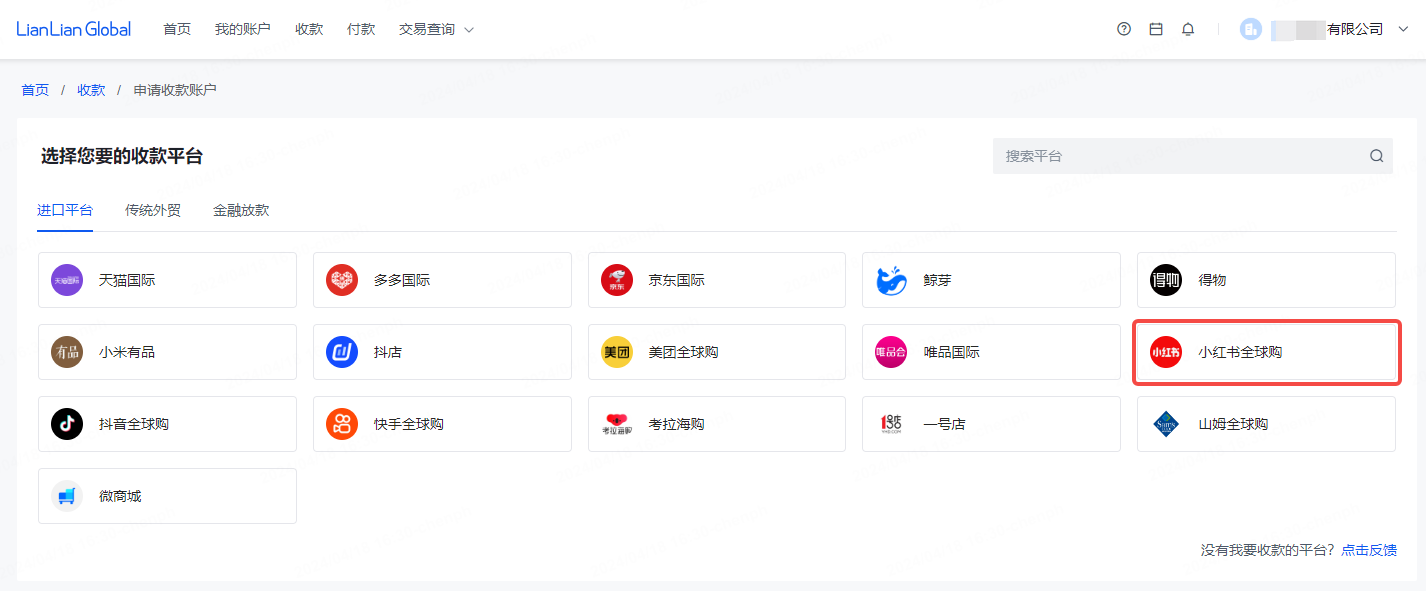Click the 搜索平台 search field

tap(1180, 156)
